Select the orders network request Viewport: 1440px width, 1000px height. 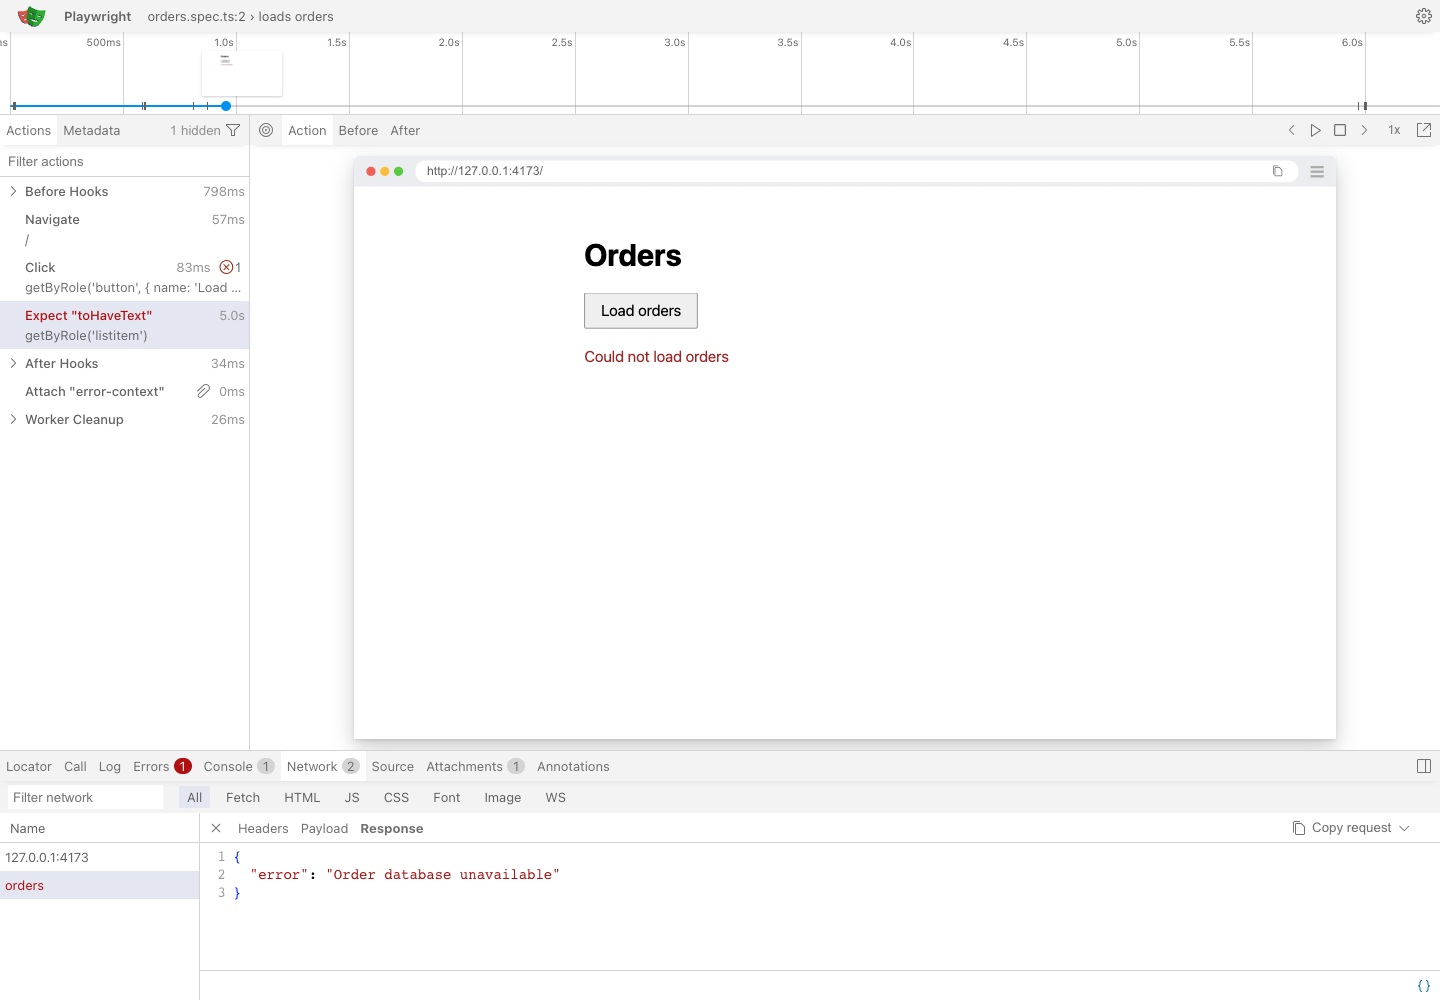99,885
